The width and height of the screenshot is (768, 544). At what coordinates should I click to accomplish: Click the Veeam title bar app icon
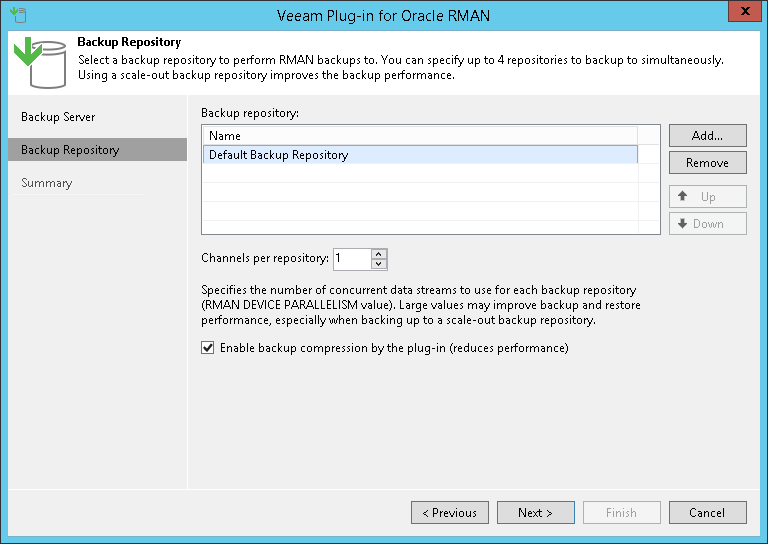pos(18,15)
